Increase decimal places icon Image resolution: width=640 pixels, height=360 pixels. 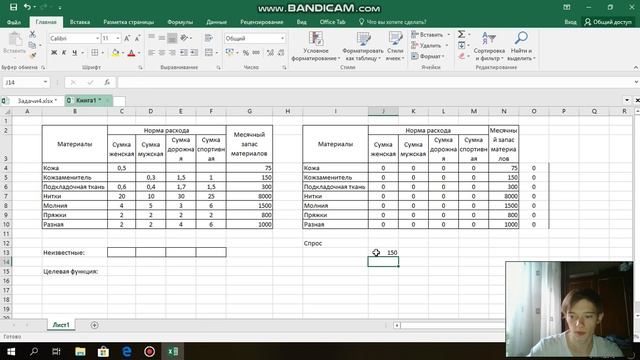pyautogui.click(x=270, y=53)
